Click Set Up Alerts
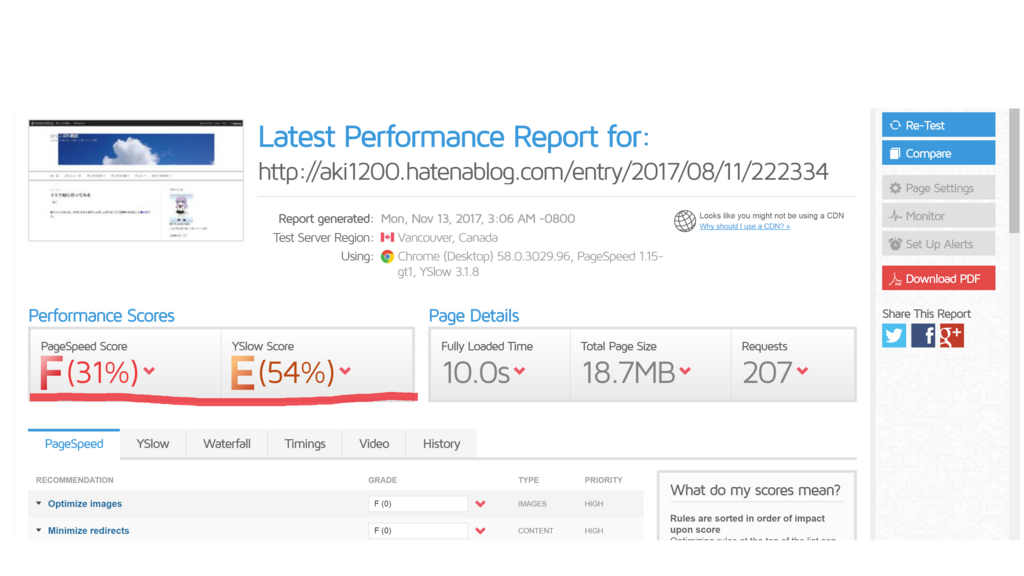1024x576 pixels. tap(938, 244)
